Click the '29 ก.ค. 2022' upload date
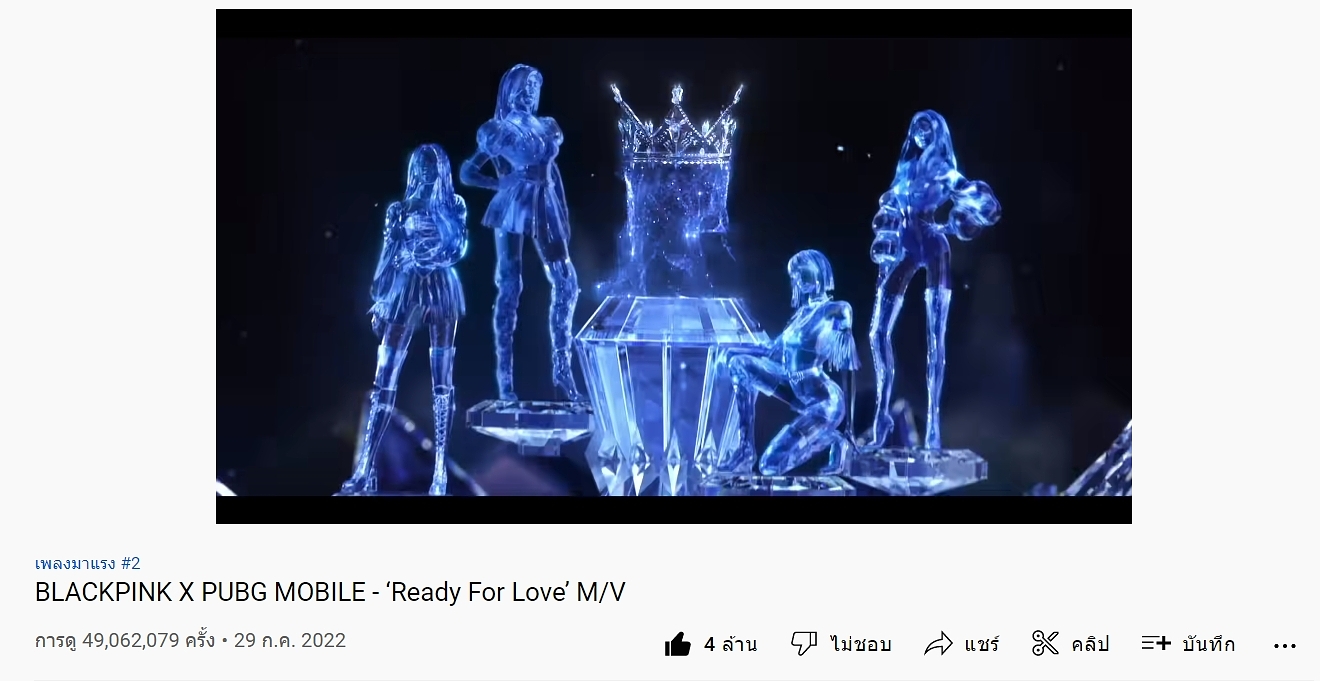This screenshot has width=1320, height=681. pos(290,640)
